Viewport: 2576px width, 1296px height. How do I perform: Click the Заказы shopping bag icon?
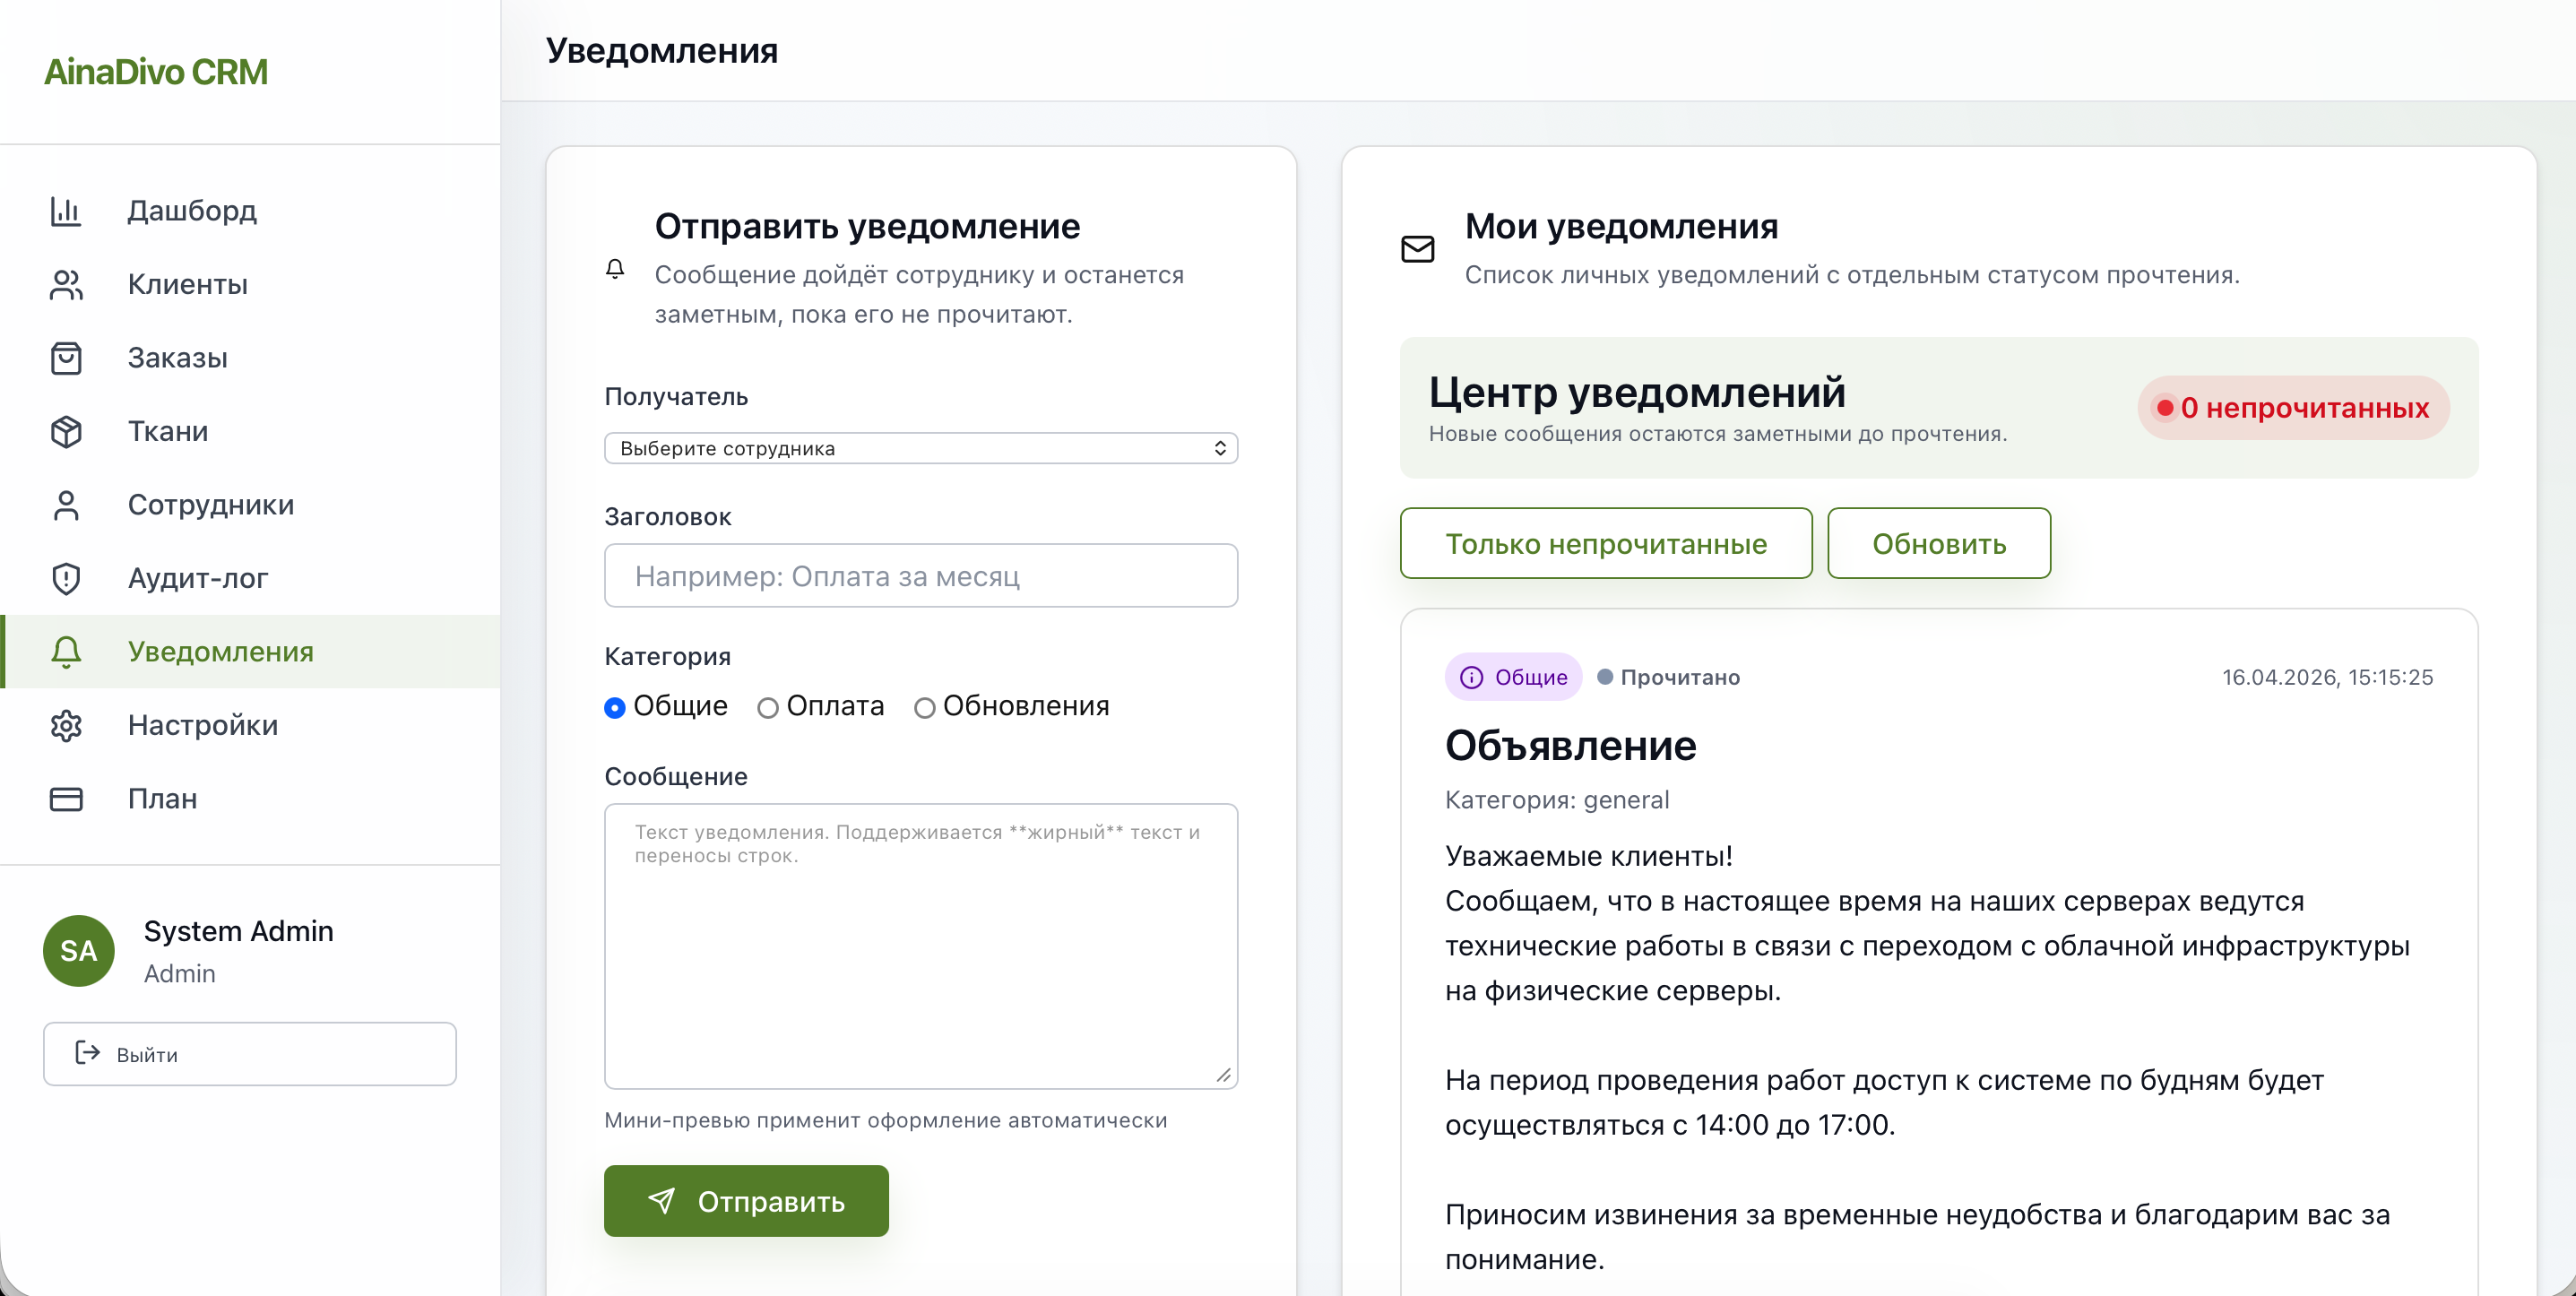tap(66, 358)
